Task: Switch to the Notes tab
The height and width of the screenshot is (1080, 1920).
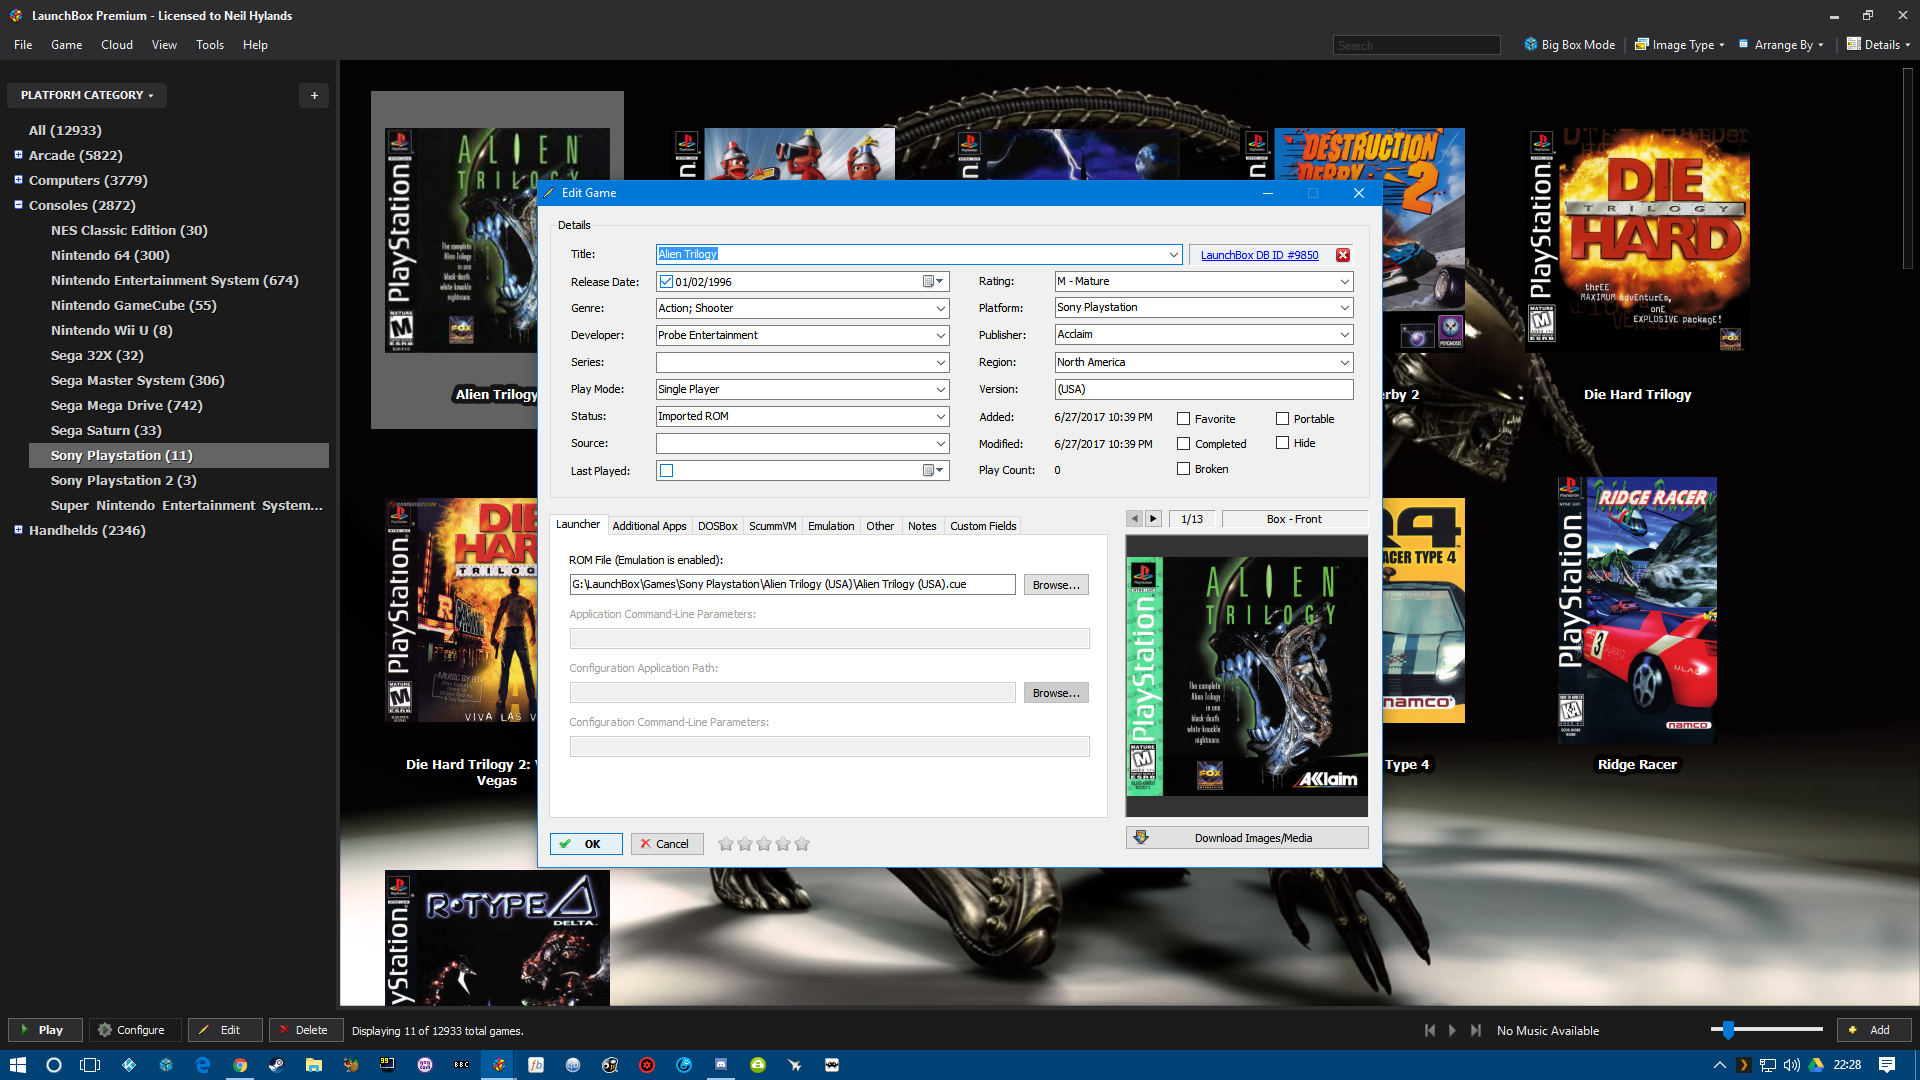Action: coord(922,526)
